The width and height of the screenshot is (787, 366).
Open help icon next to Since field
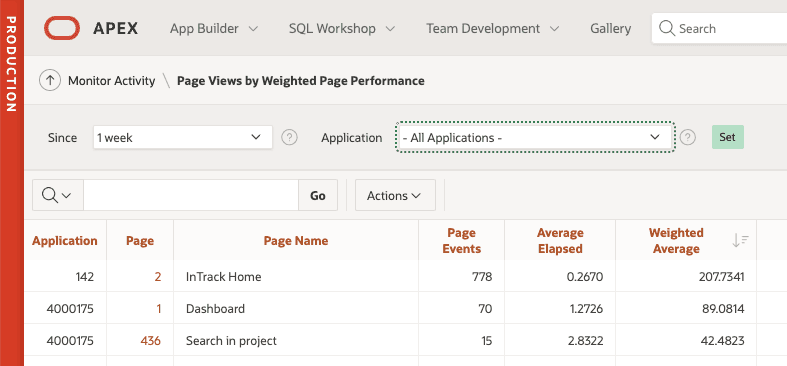(x=289, y=137)
